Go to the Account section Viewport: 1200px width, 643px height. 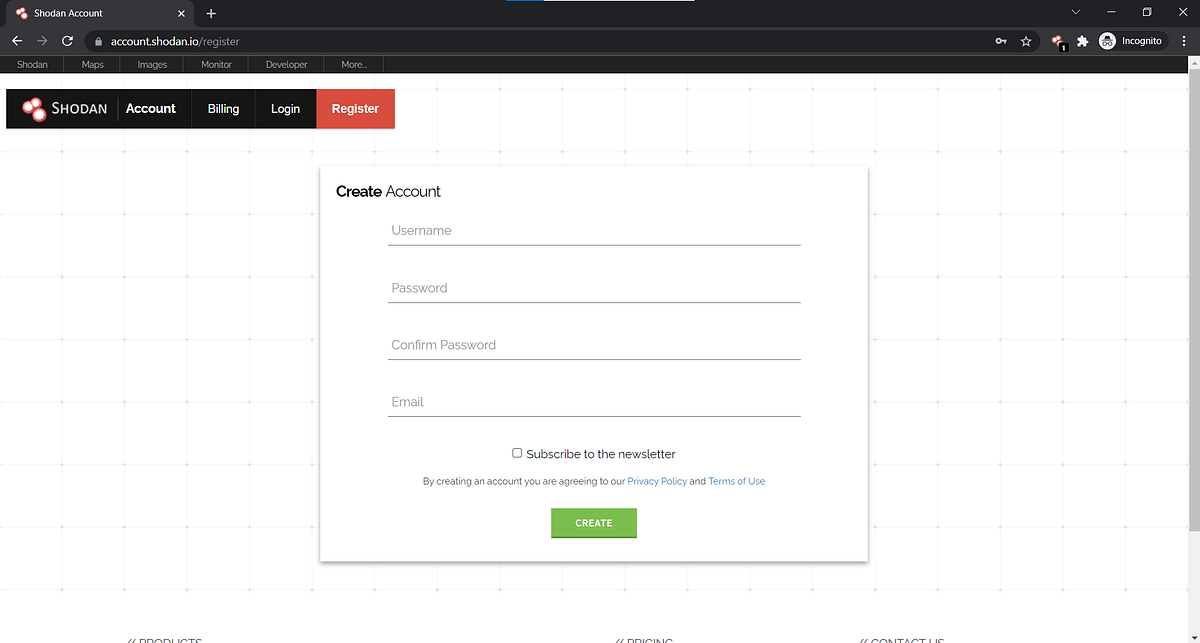pyautogui.click(x=151, y=109)
